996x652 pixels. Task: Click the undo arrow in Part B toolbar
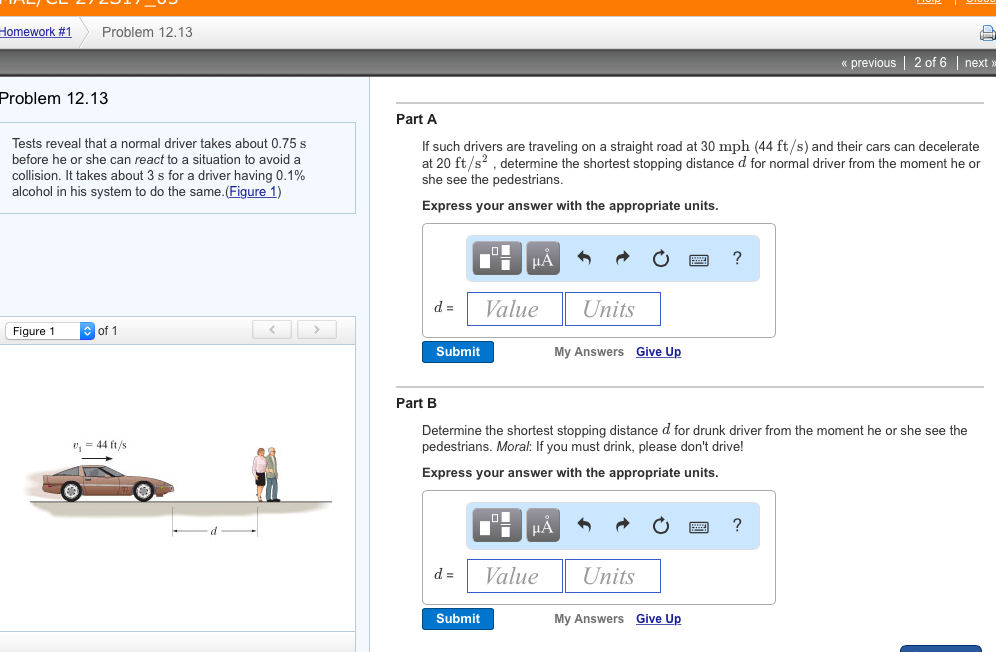tap(584, 525)
